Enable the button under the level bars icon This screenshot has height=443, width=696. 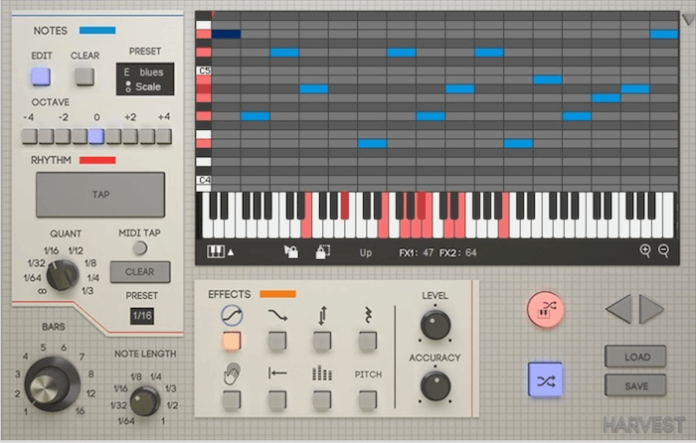click(x=322, y=399)
